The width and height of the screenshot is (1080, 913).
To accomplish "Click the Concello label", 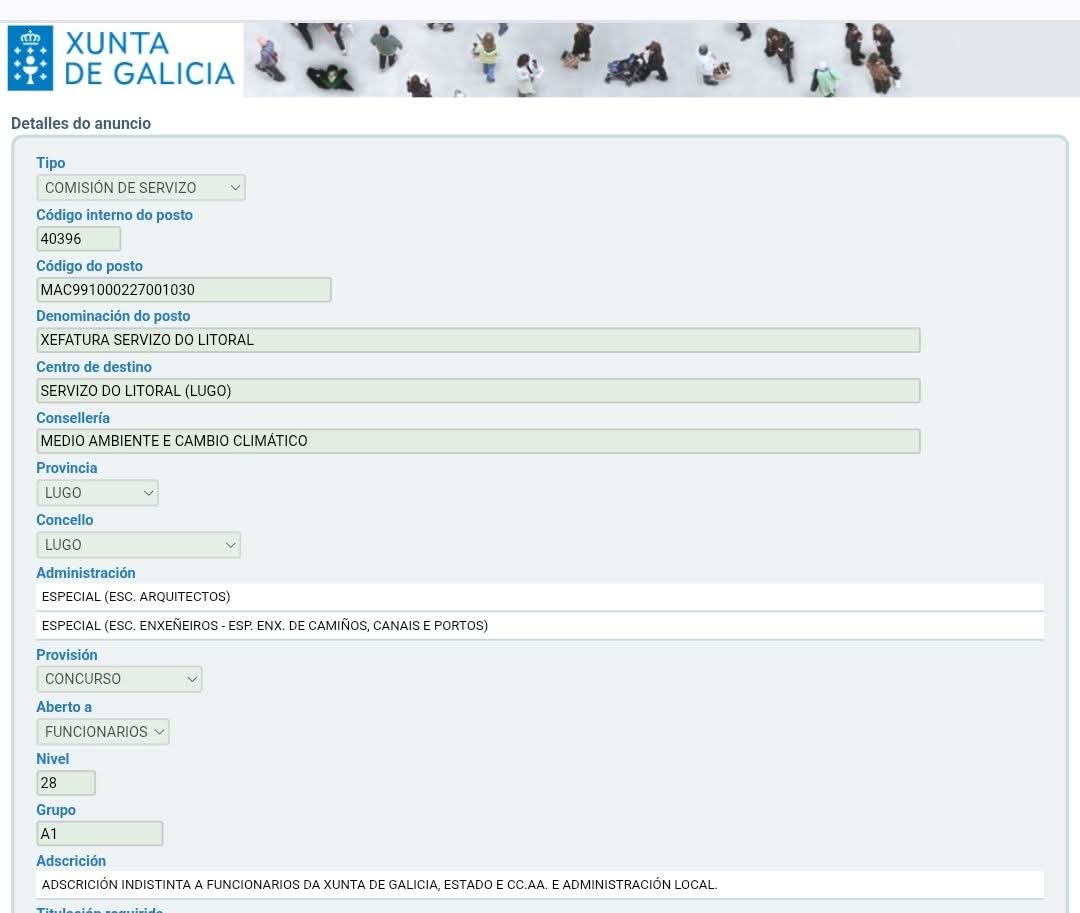I will [65, 520].
